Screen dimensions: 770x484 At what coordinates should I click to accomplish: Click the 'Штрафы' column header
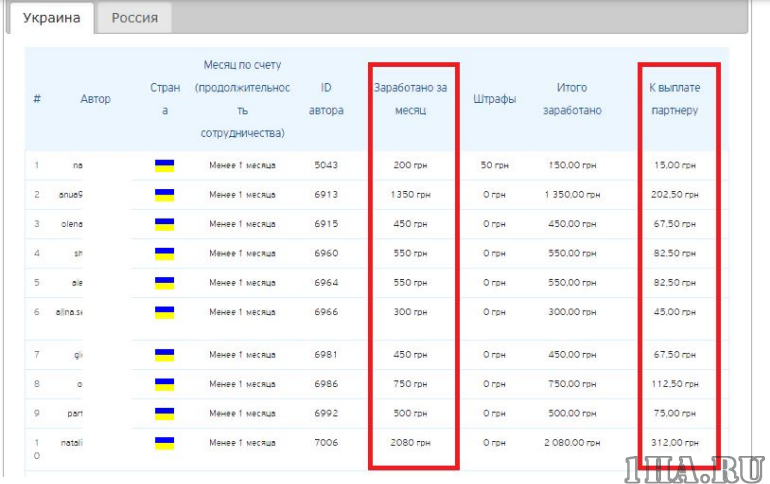494,99
